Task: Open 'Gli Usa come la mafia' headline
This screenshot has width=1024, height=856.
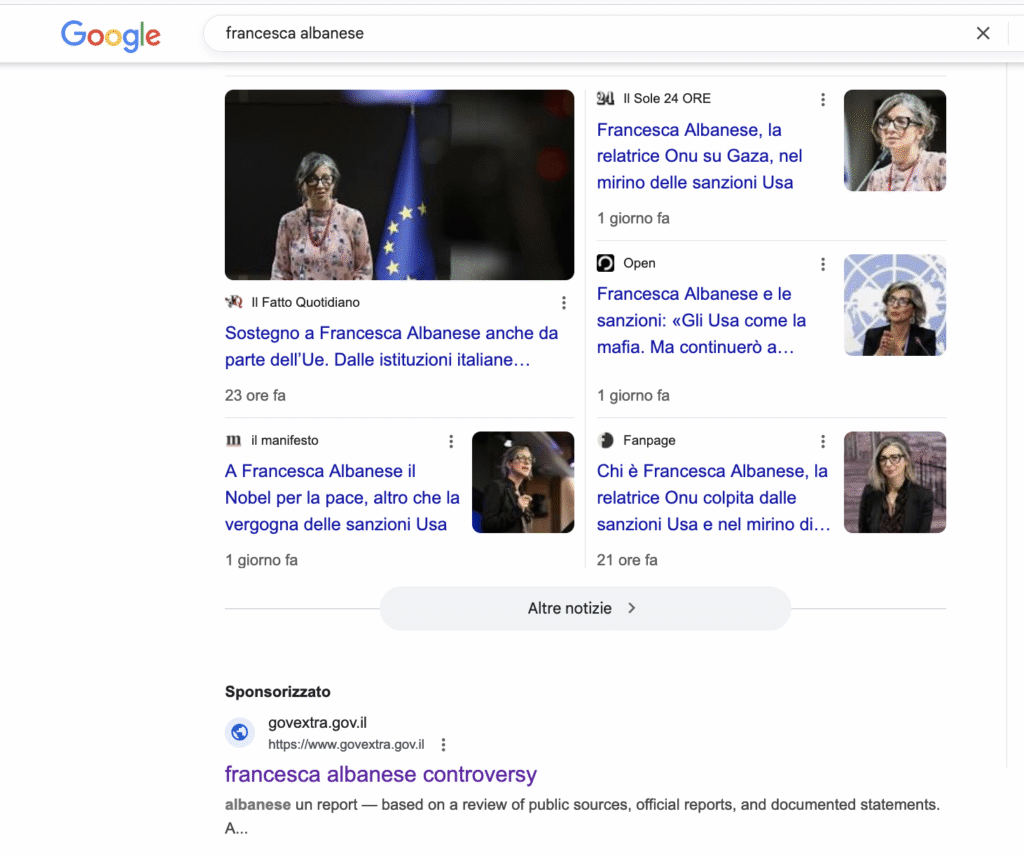Action: 701,320
